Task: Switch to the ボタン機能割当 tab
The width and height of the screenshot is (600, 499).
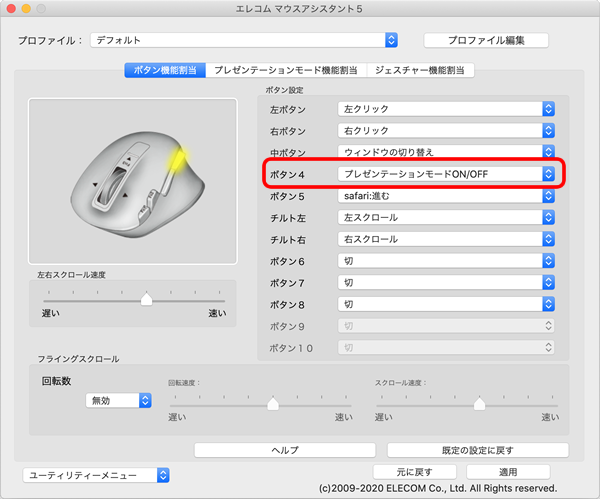Action: tap(165, 70)
